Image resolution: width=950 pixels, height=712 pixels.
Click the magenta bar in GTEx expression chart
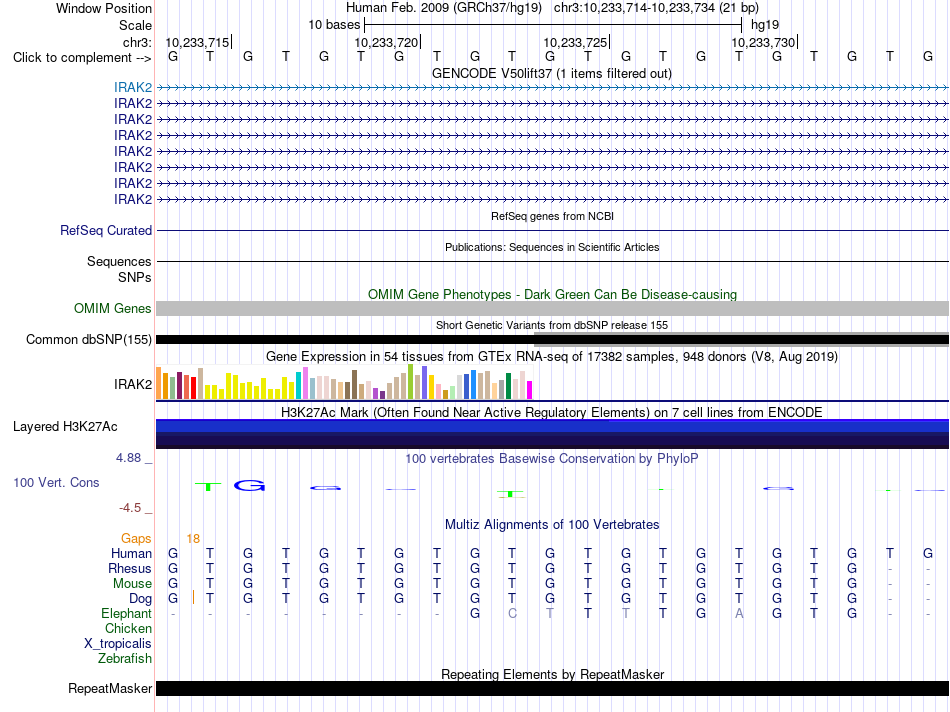click(x=530, y=390)
